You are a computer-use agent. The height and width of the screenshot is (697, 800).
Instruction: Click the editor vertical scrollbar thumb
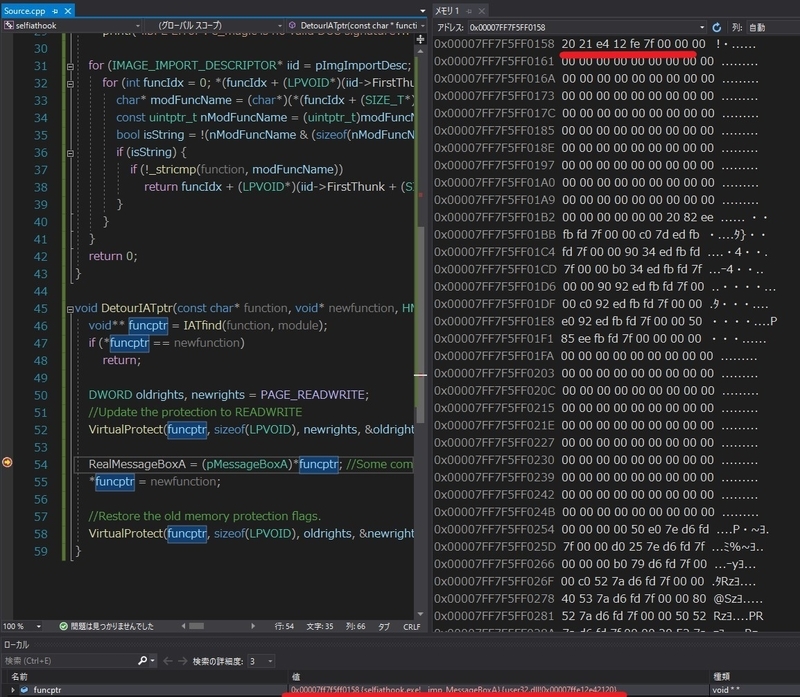(x=420, y=325)
